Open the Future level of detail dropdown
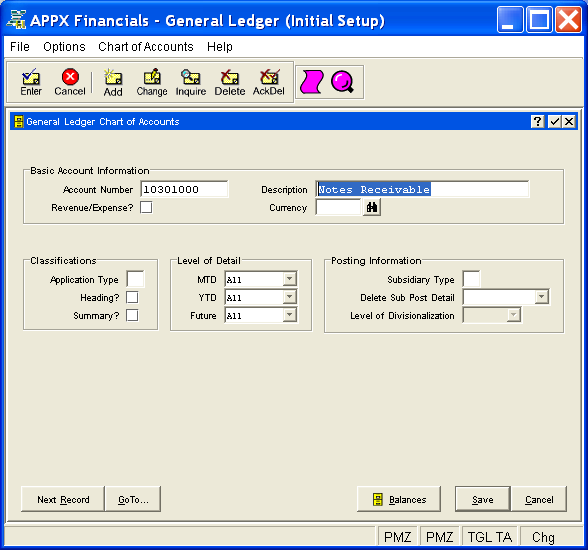 (x=290, y=315)
